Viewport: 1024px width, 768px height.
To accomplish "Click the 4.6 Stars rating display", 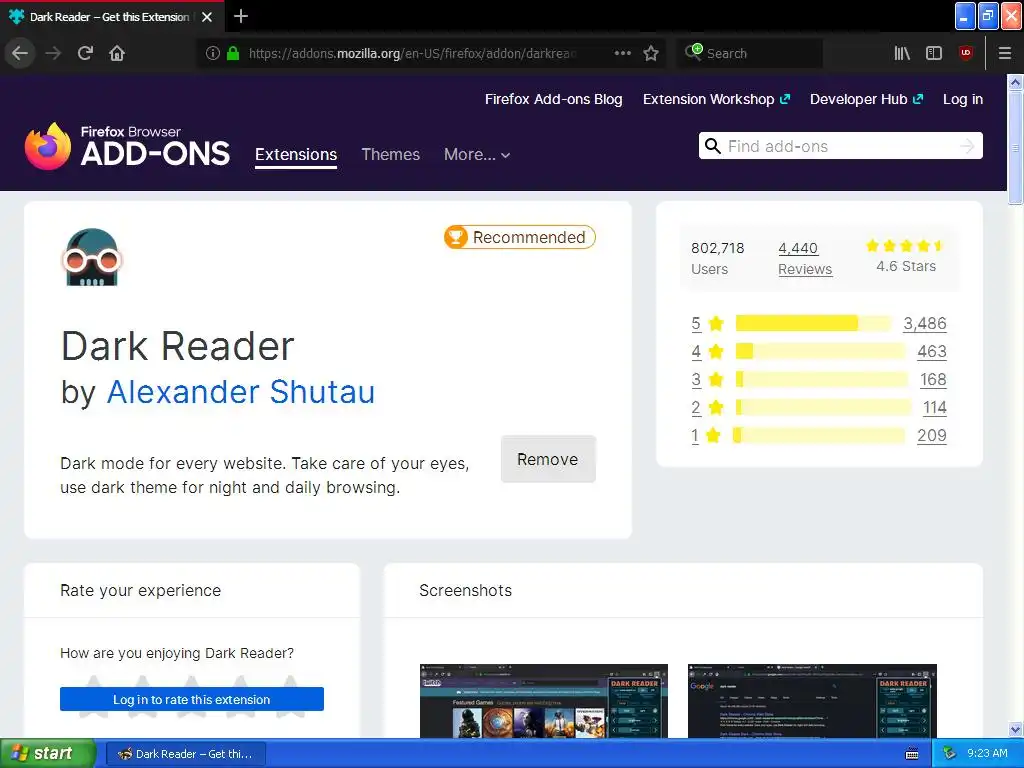I will tap(906, 256).
